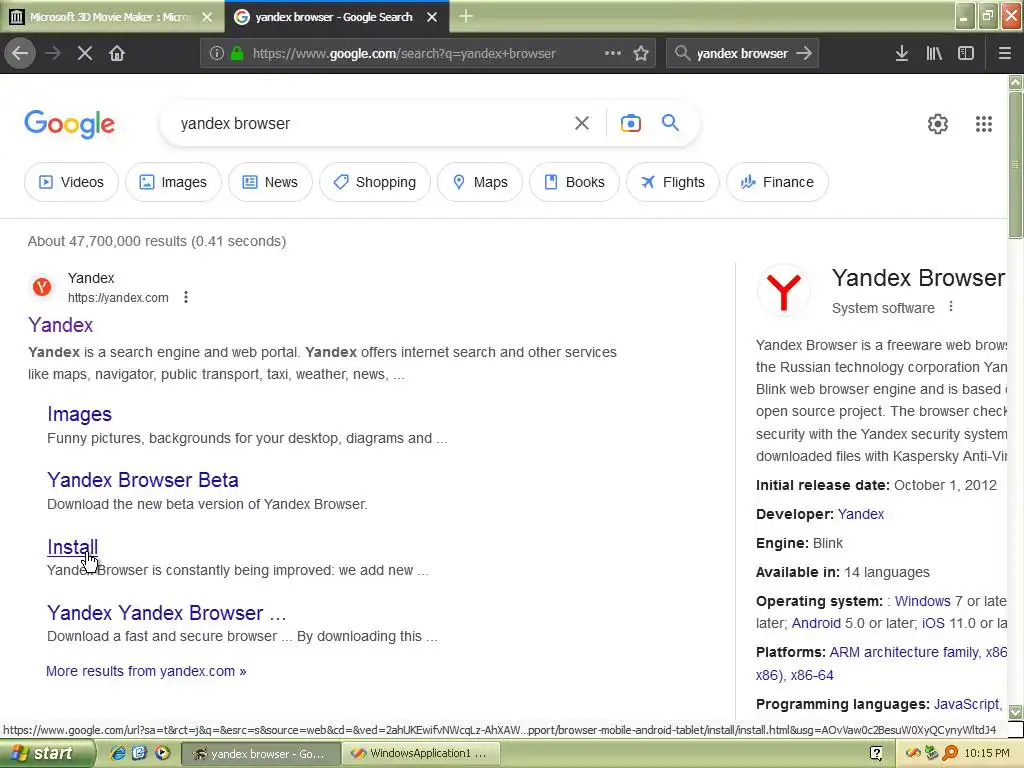The image size is (1024, 768).
Task: Click the Firefox toolbar search box
Action: [741, 53]
